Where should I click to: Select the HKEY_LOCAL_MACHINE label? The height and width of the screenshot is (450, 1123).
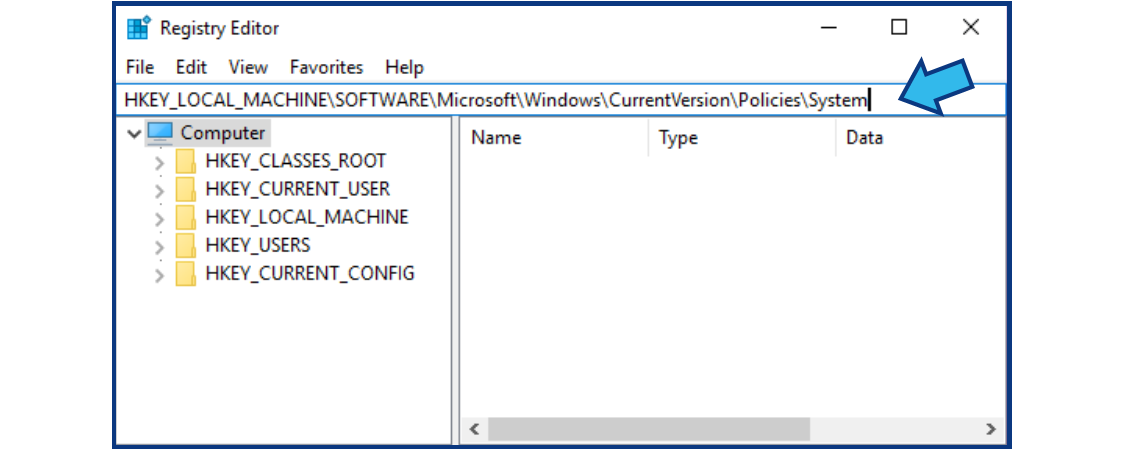[307, 217]
